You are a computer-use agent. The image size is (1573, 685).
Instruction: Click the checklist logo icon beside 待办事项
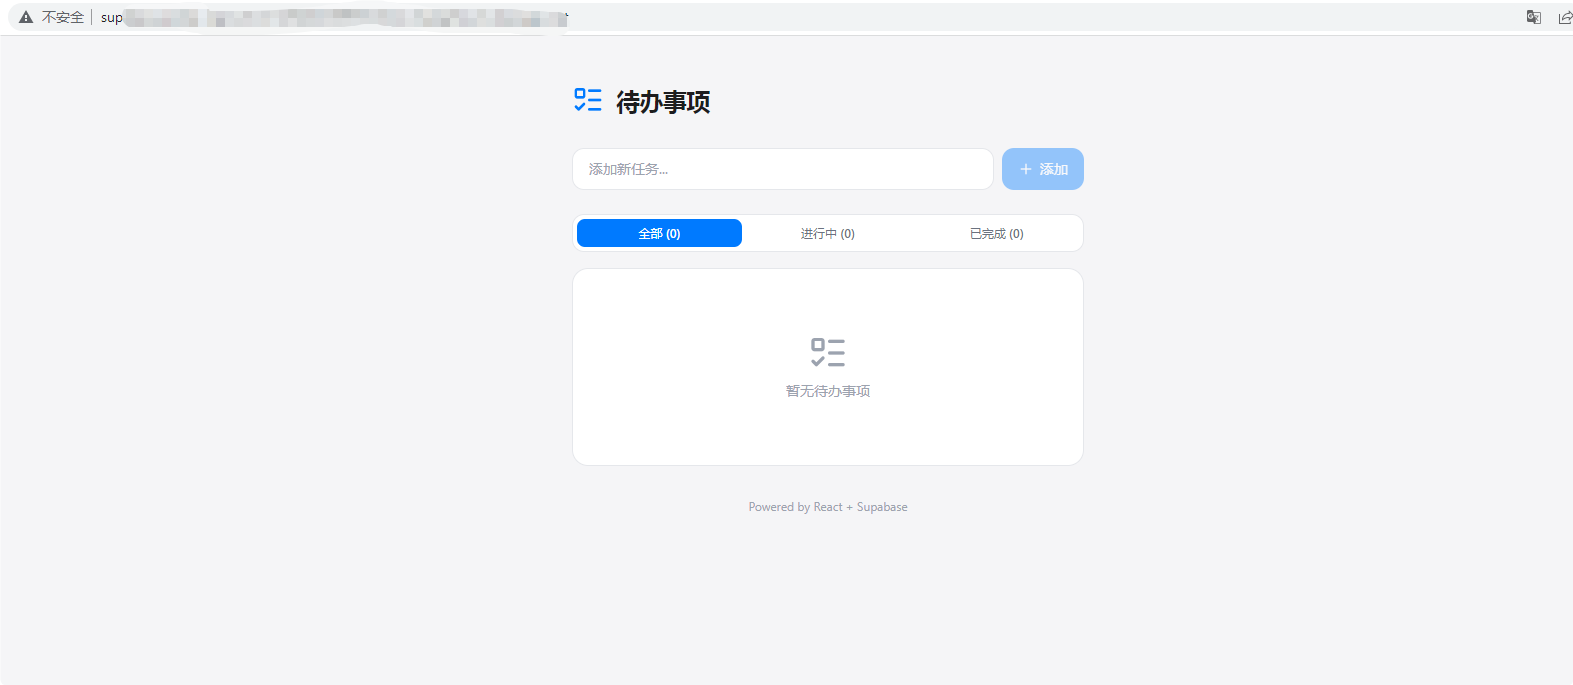coord(588,100)
